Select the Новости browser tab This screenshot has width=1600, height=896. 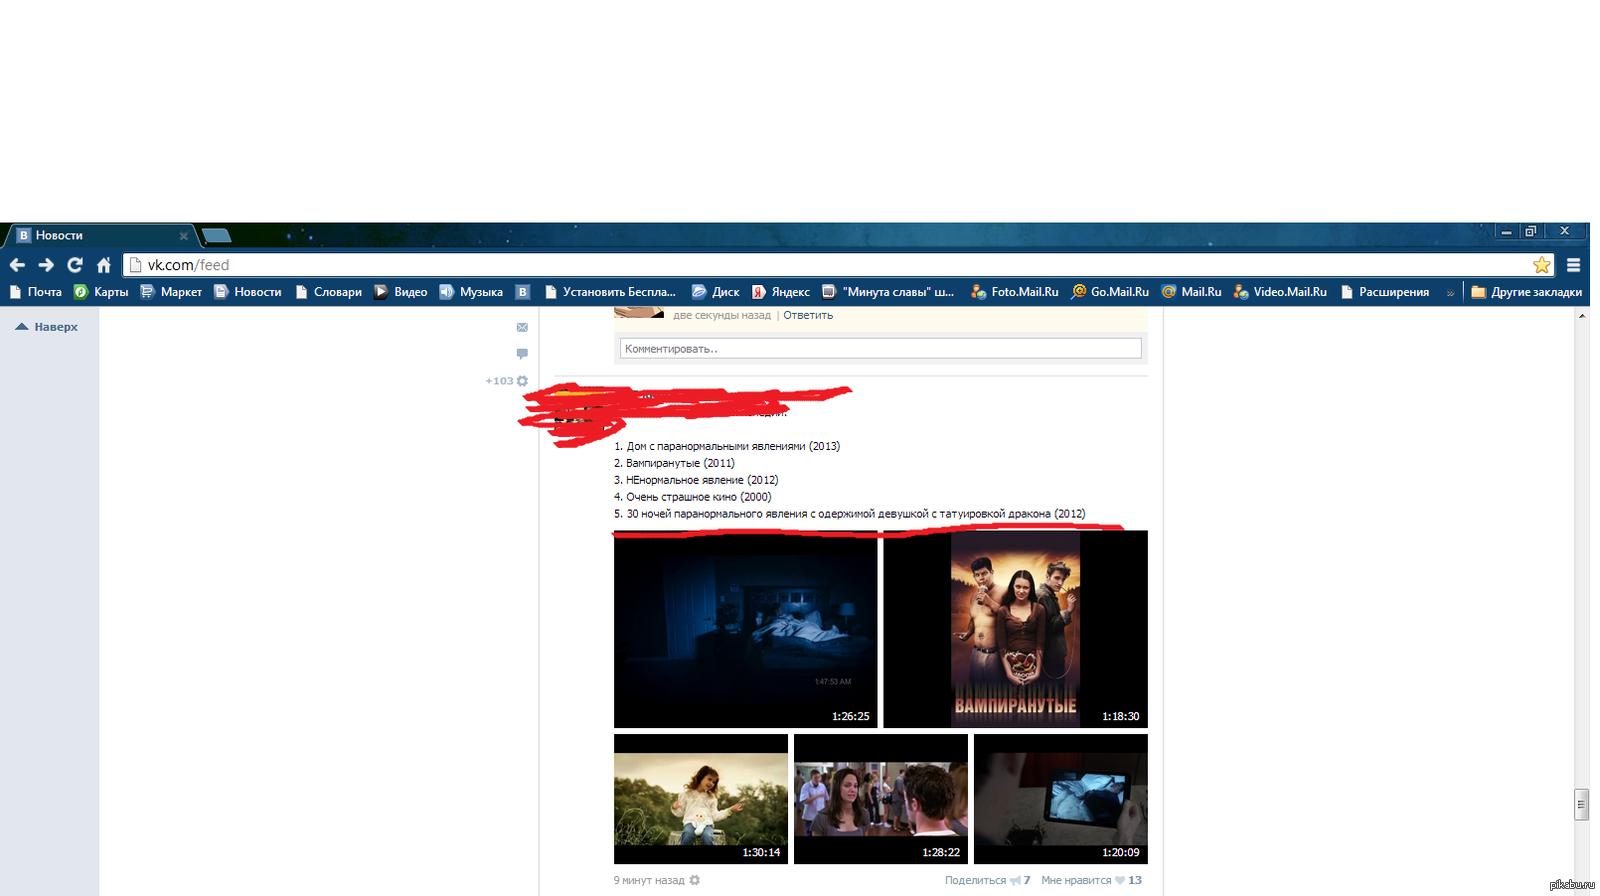pos(100,236)
